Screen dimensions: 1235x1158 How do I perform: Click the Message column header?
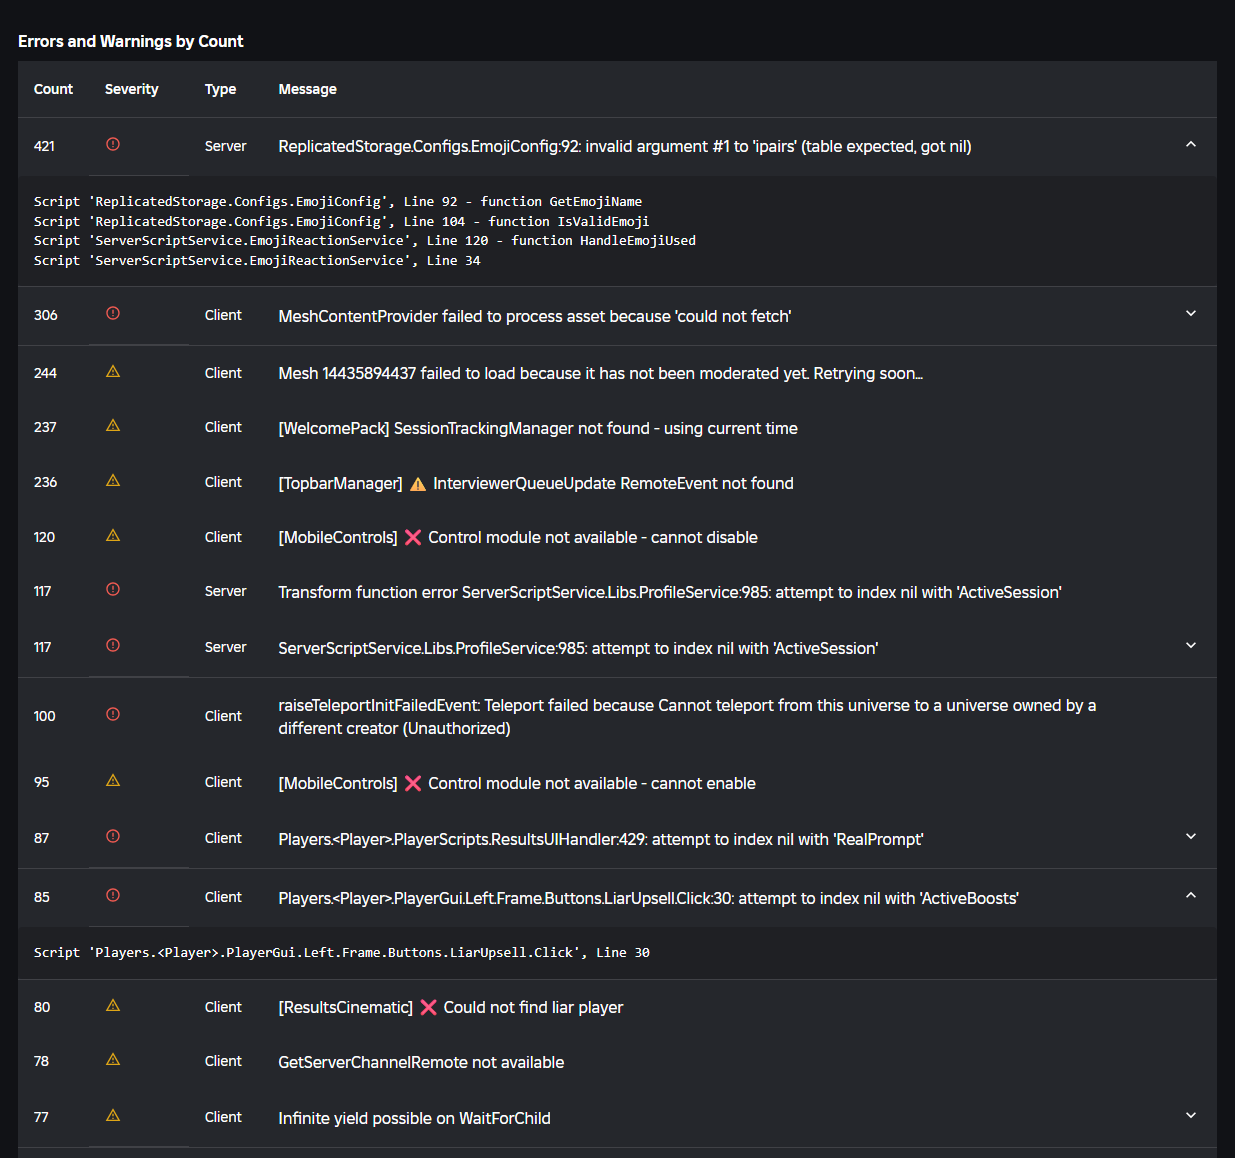coord(307,89)
